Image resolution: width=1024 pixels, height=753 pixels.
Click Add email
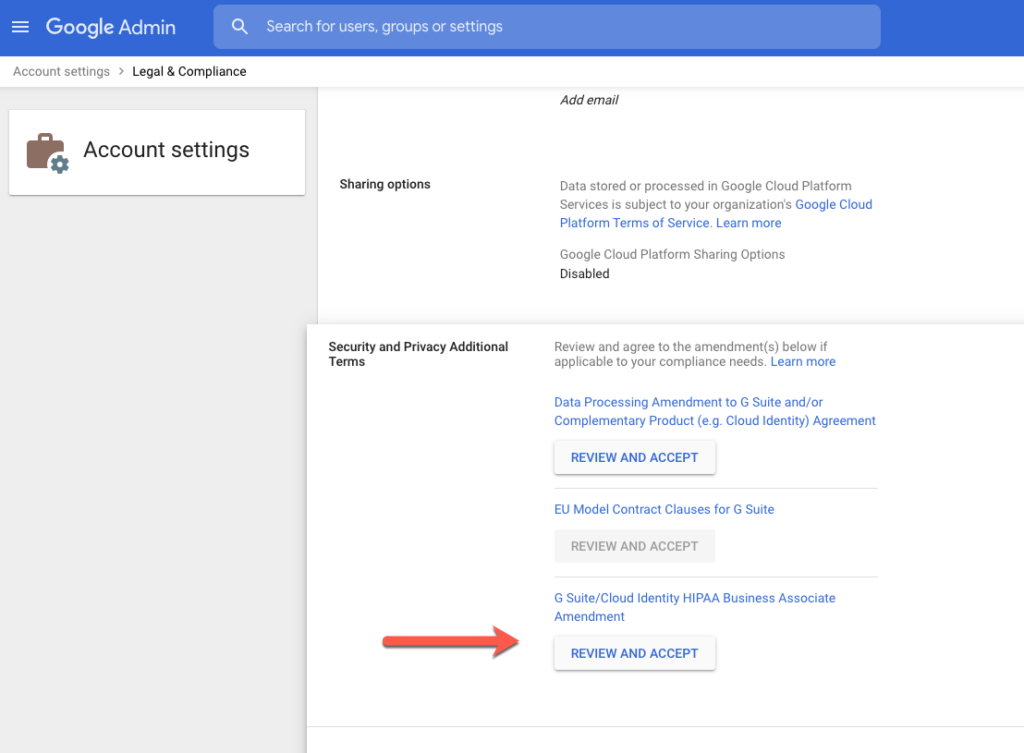point(589,100)
